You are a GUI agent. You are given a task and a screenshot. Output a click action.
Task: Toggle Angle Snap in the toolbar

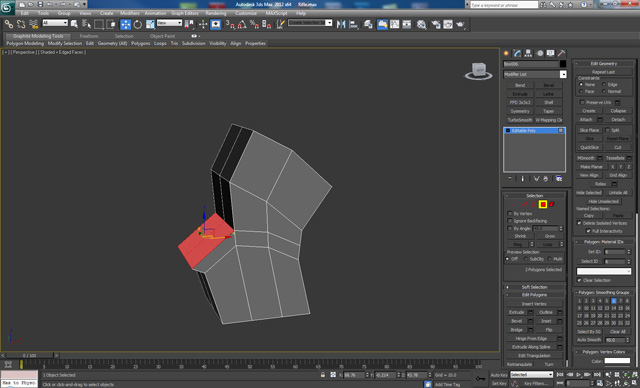pyautogui.click(x=242, y=24)
